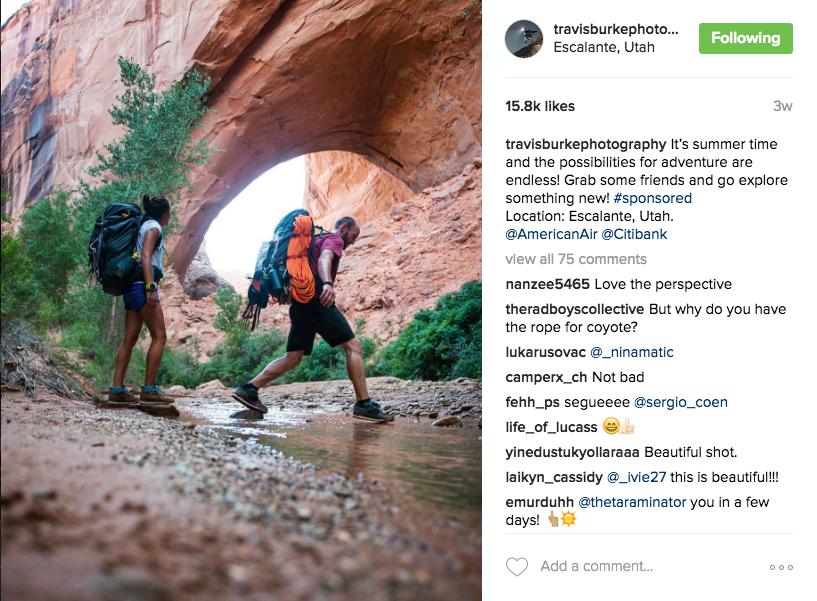Open the @thetaraminator mention
The image size is (817, 601).
[x=632, y=502]
